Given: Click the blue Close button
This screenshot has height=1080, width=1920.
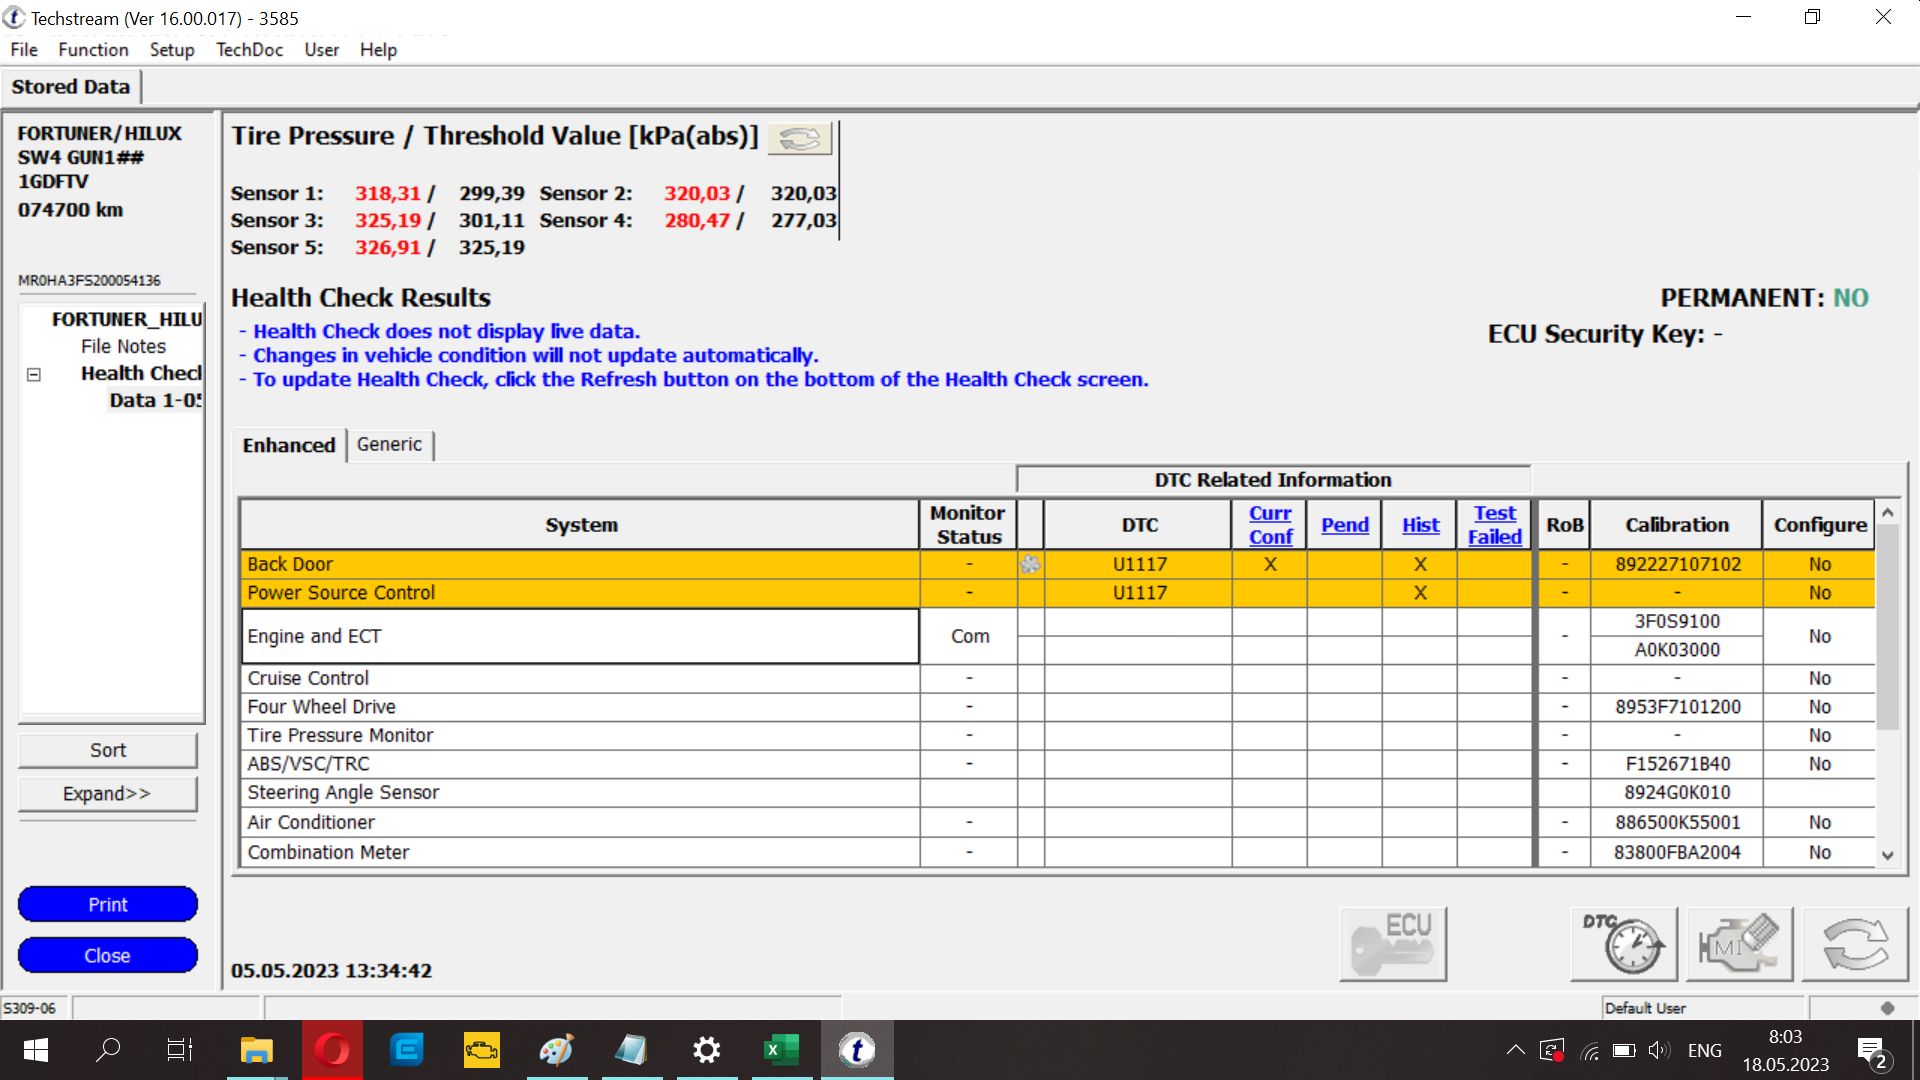Looking at the screenshot, I should point(107,956).
